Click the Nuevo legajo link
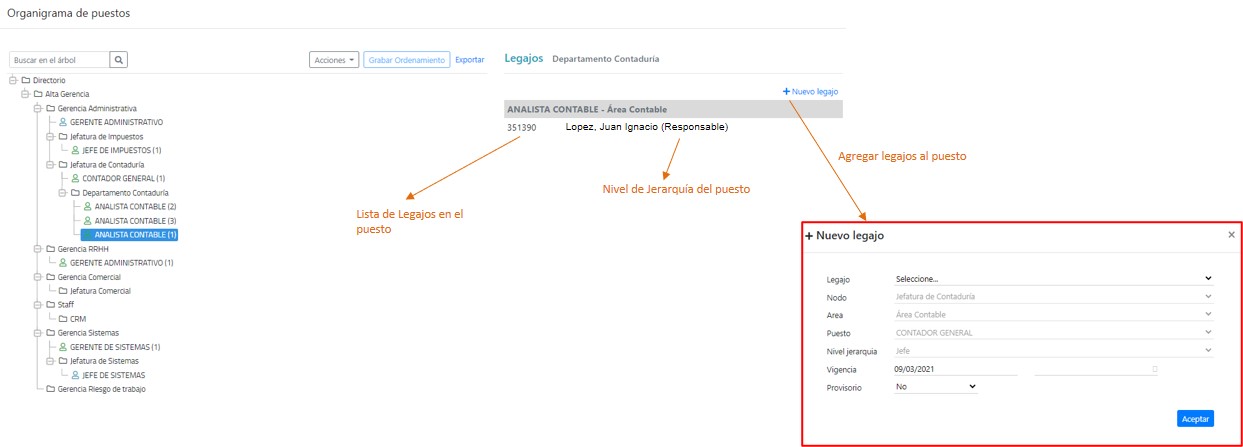This screenshot has height=447, width=1243. pyautogui.click(x=810, y=91)
